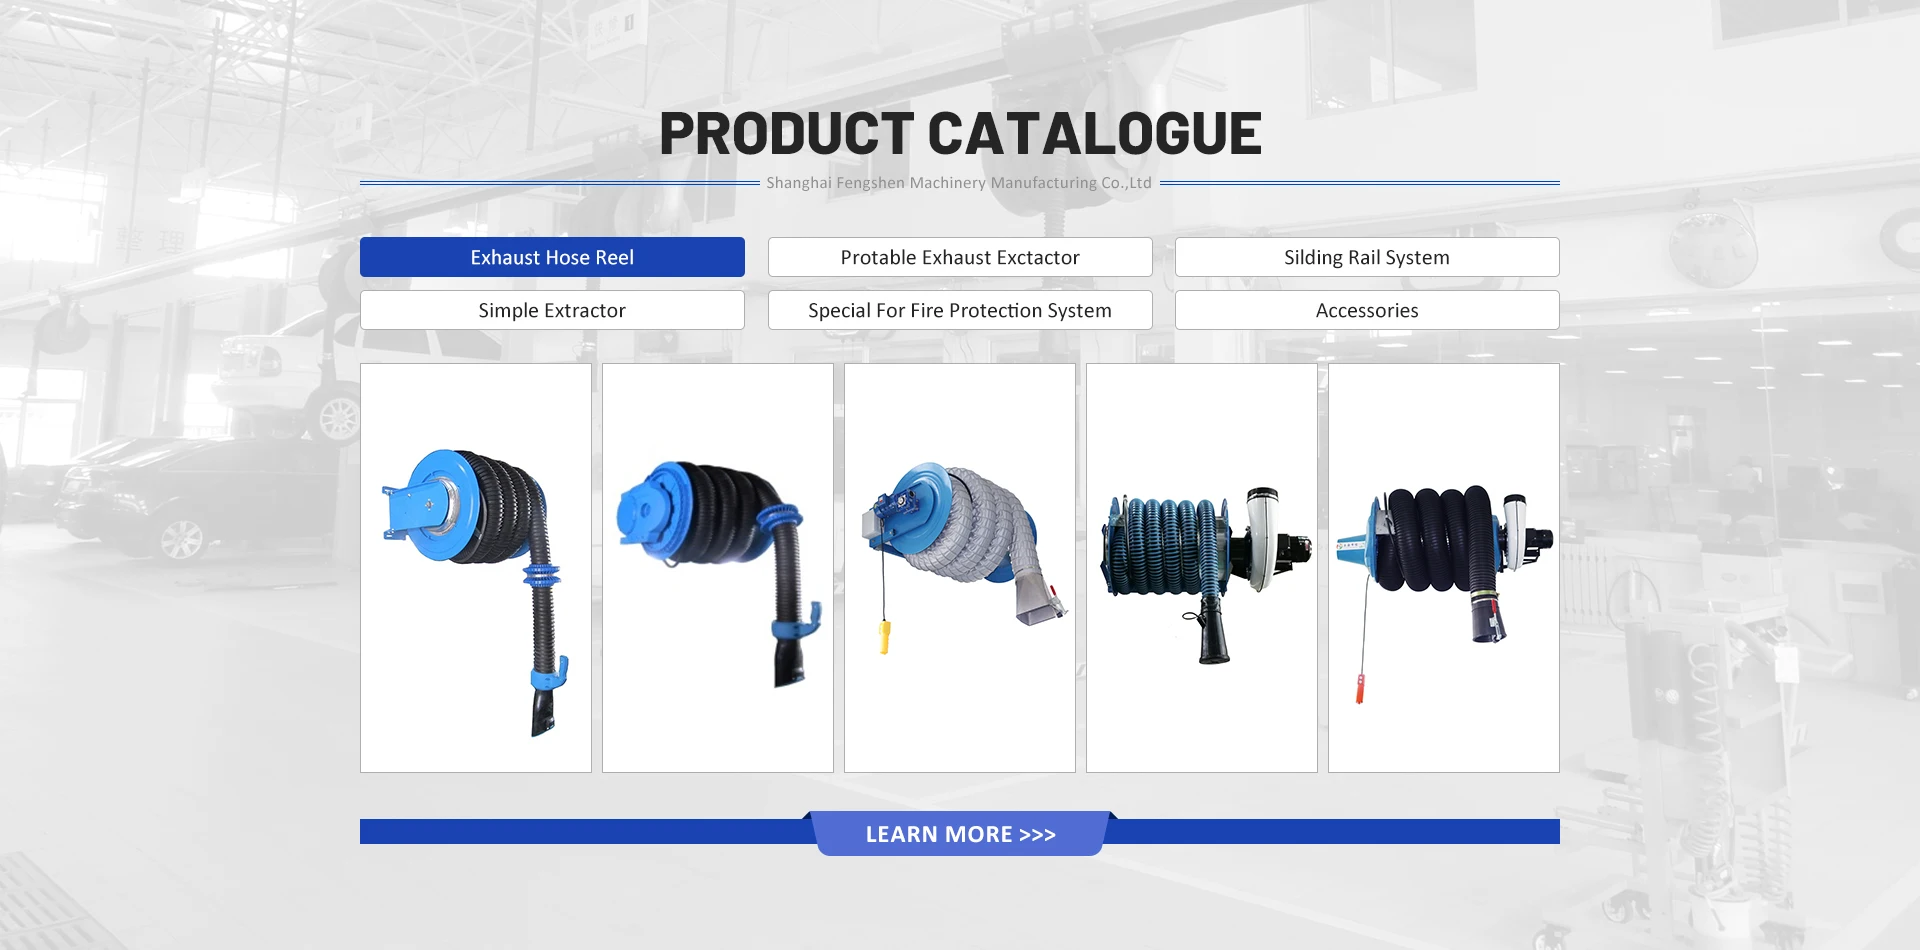Click the LEARN MORE >>> button

click(960, 834)
